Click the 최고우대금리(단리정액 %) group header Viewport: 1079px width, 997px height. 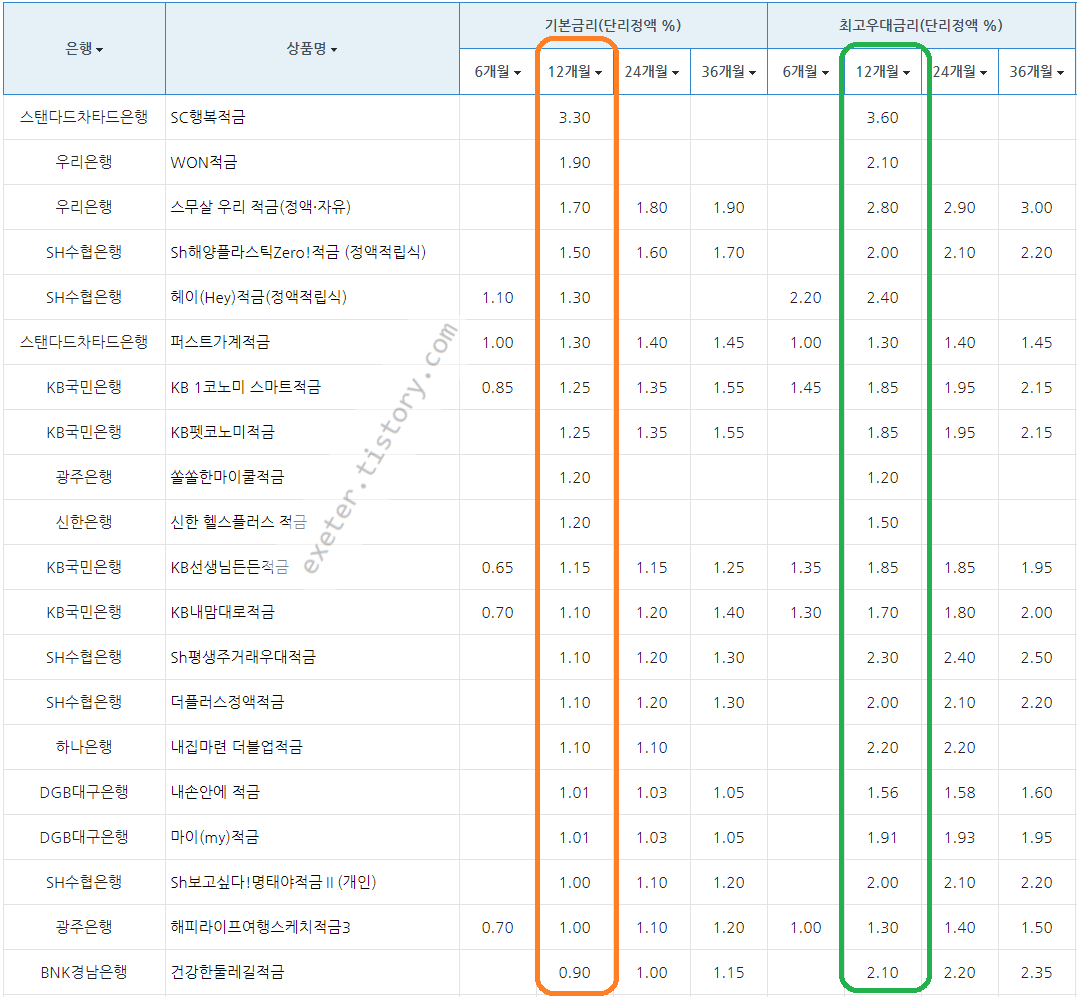coord(921,25)
